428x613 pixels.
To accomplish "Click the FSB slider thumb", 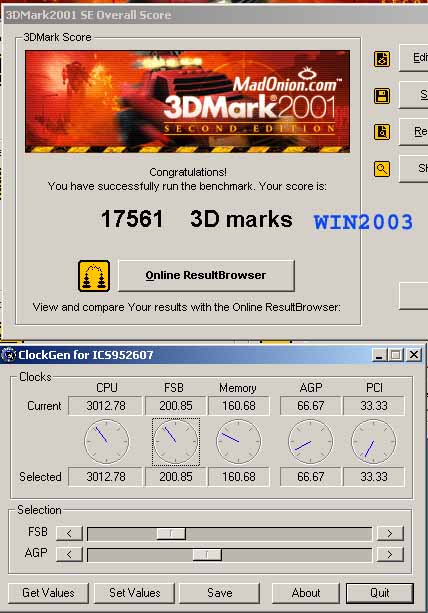I will pos(171,533).
